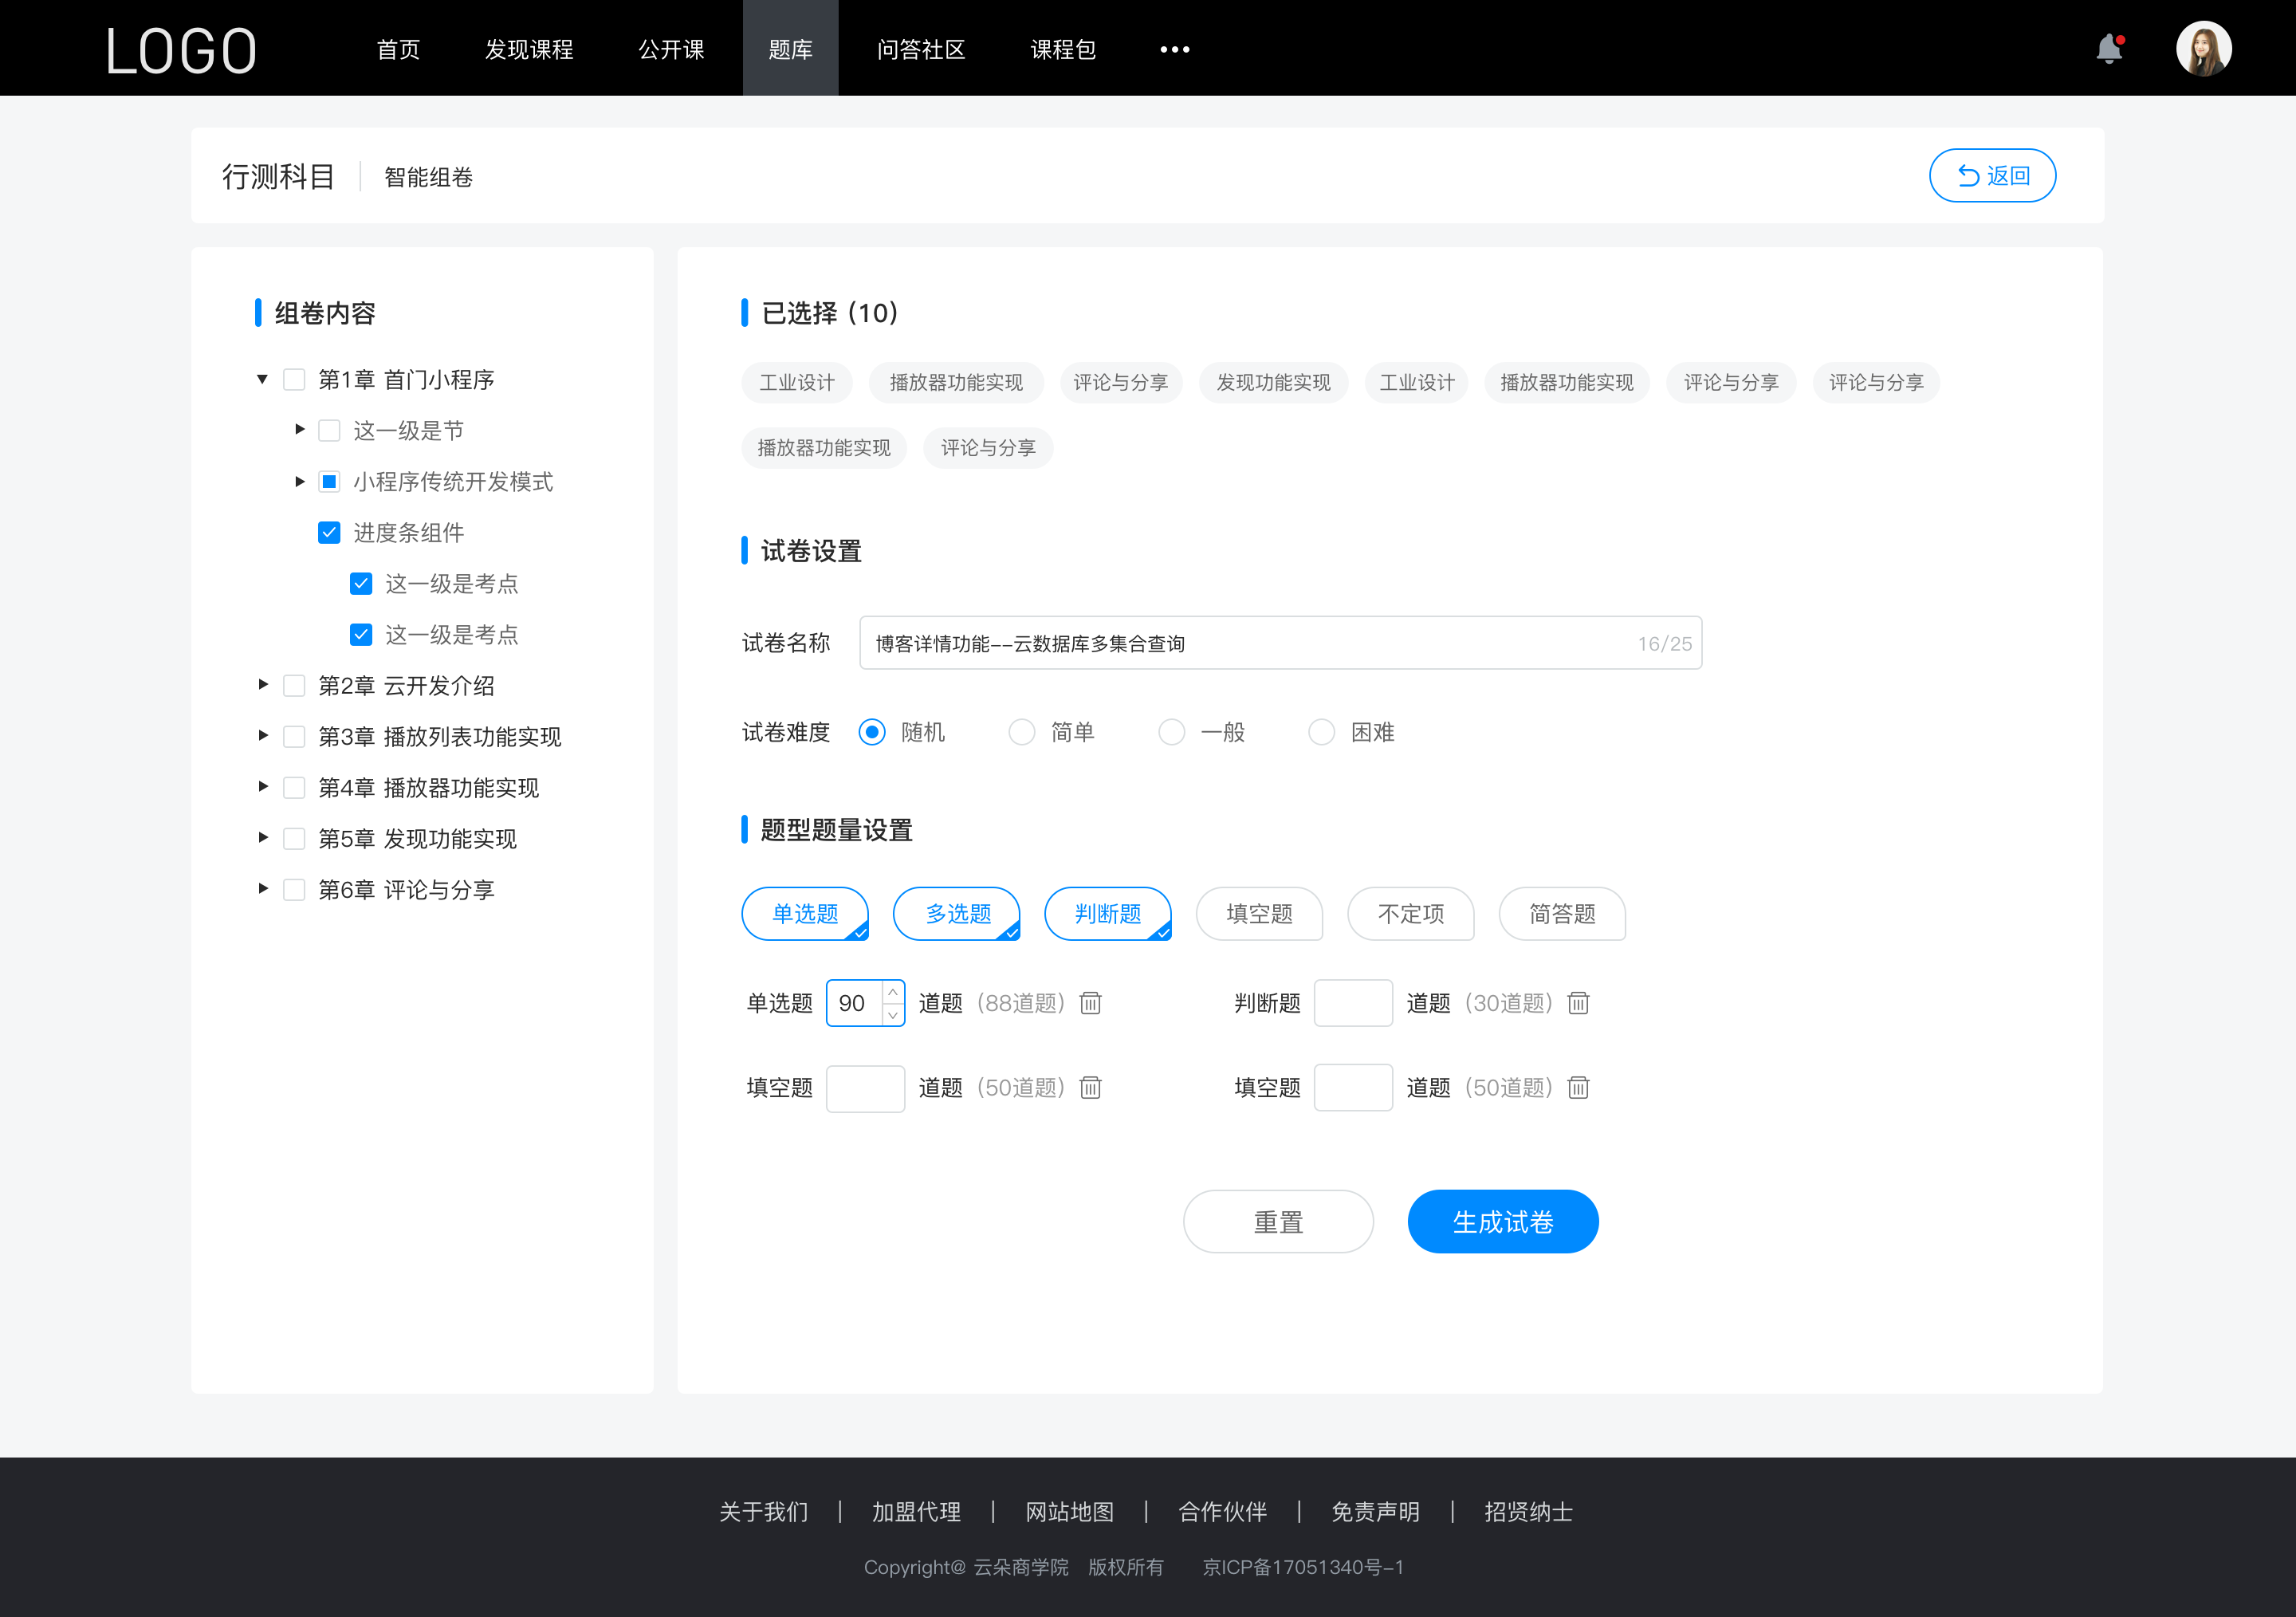This screenshot has width=2296, height=1617.
Task: Click the 判断题 question type icon
Action: (1110, 914)
